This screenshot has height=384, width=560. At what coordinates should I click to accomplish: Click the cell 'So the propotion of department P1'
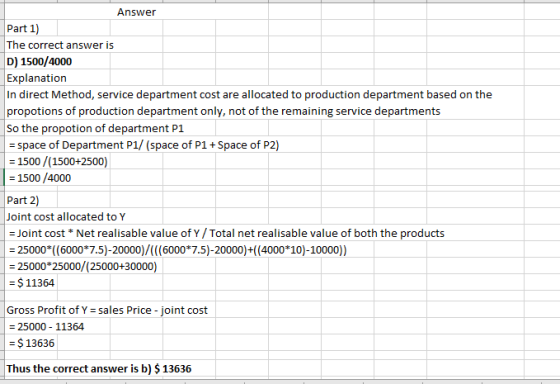click(x=95, y=128)
